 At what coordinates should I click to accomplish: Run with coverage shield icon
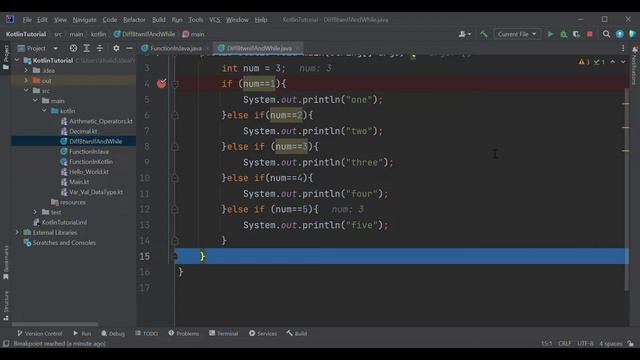576,34
